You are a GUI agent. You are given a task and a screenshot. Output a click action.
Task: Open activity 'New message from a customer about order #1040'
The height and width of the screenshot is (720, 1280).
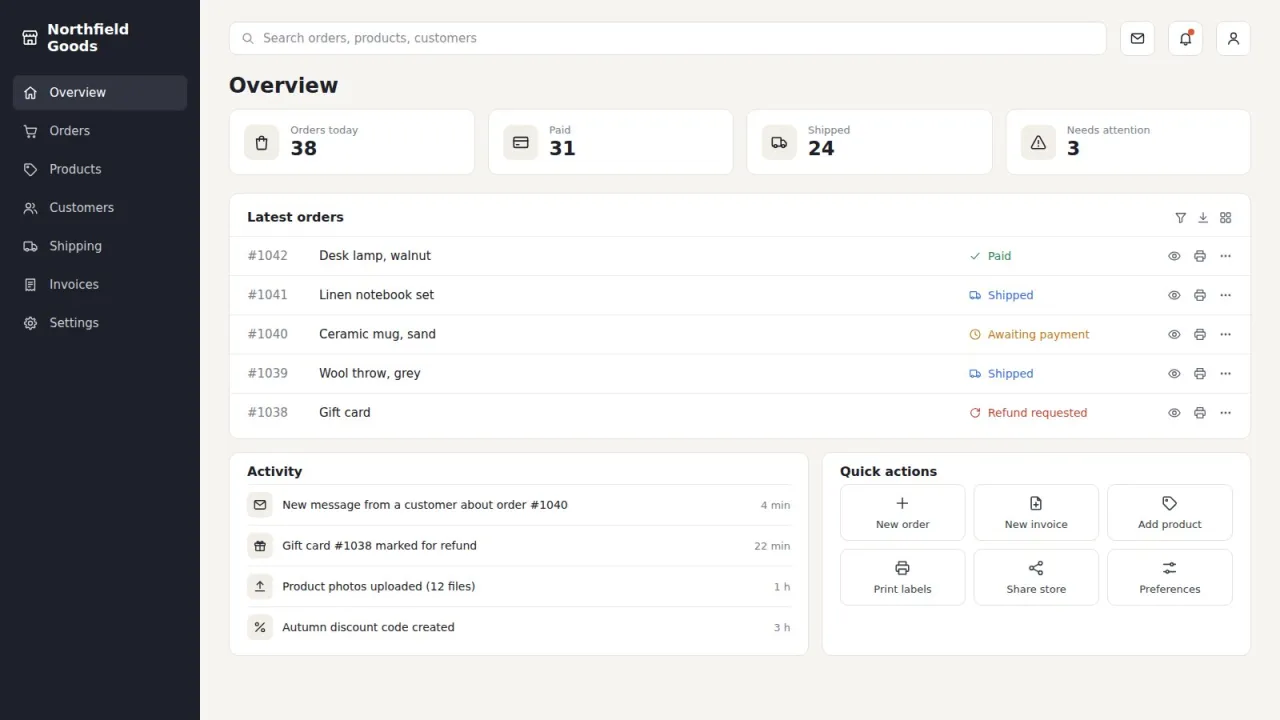tap(519, 505)
